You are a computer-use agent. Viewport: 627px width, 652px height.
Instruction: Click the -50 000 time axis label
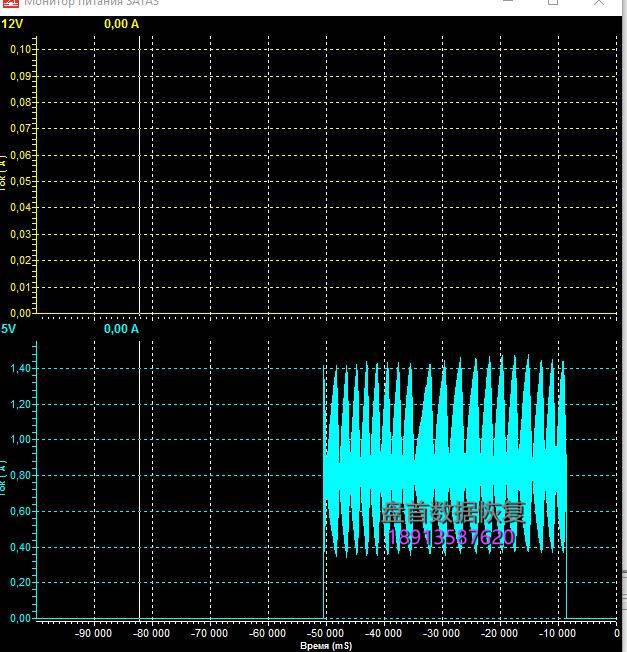pos(325,633)
